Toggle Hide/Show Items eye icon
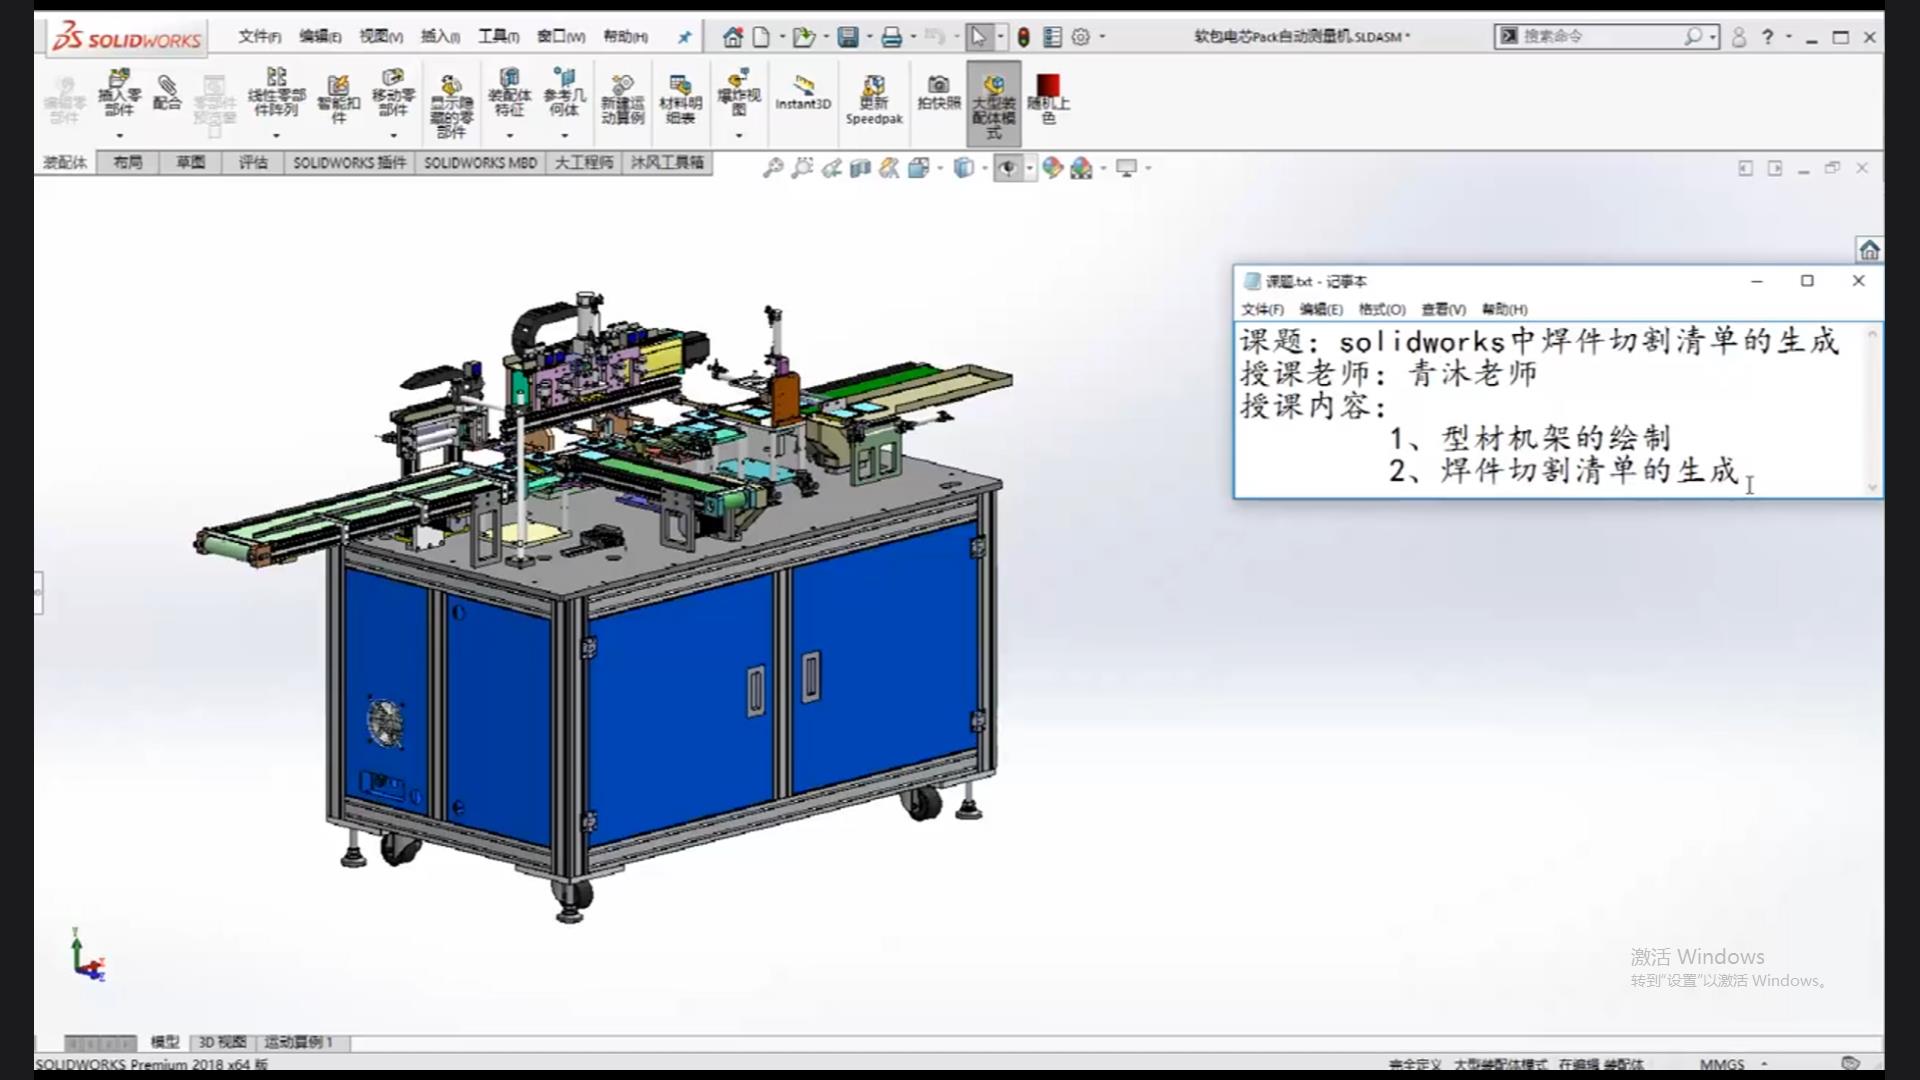The width and height of the screenshot is (1920, 1080). coord(1008,168)
